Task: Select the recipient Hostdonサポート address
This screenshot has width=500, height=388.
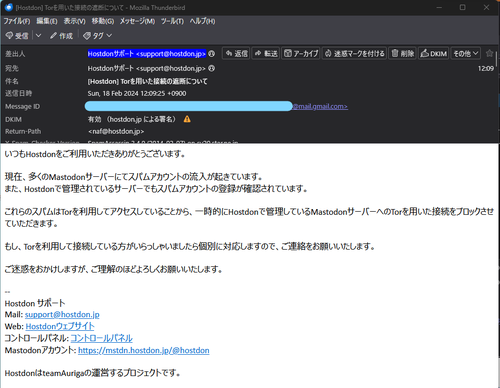Action: tap(147, 68)
